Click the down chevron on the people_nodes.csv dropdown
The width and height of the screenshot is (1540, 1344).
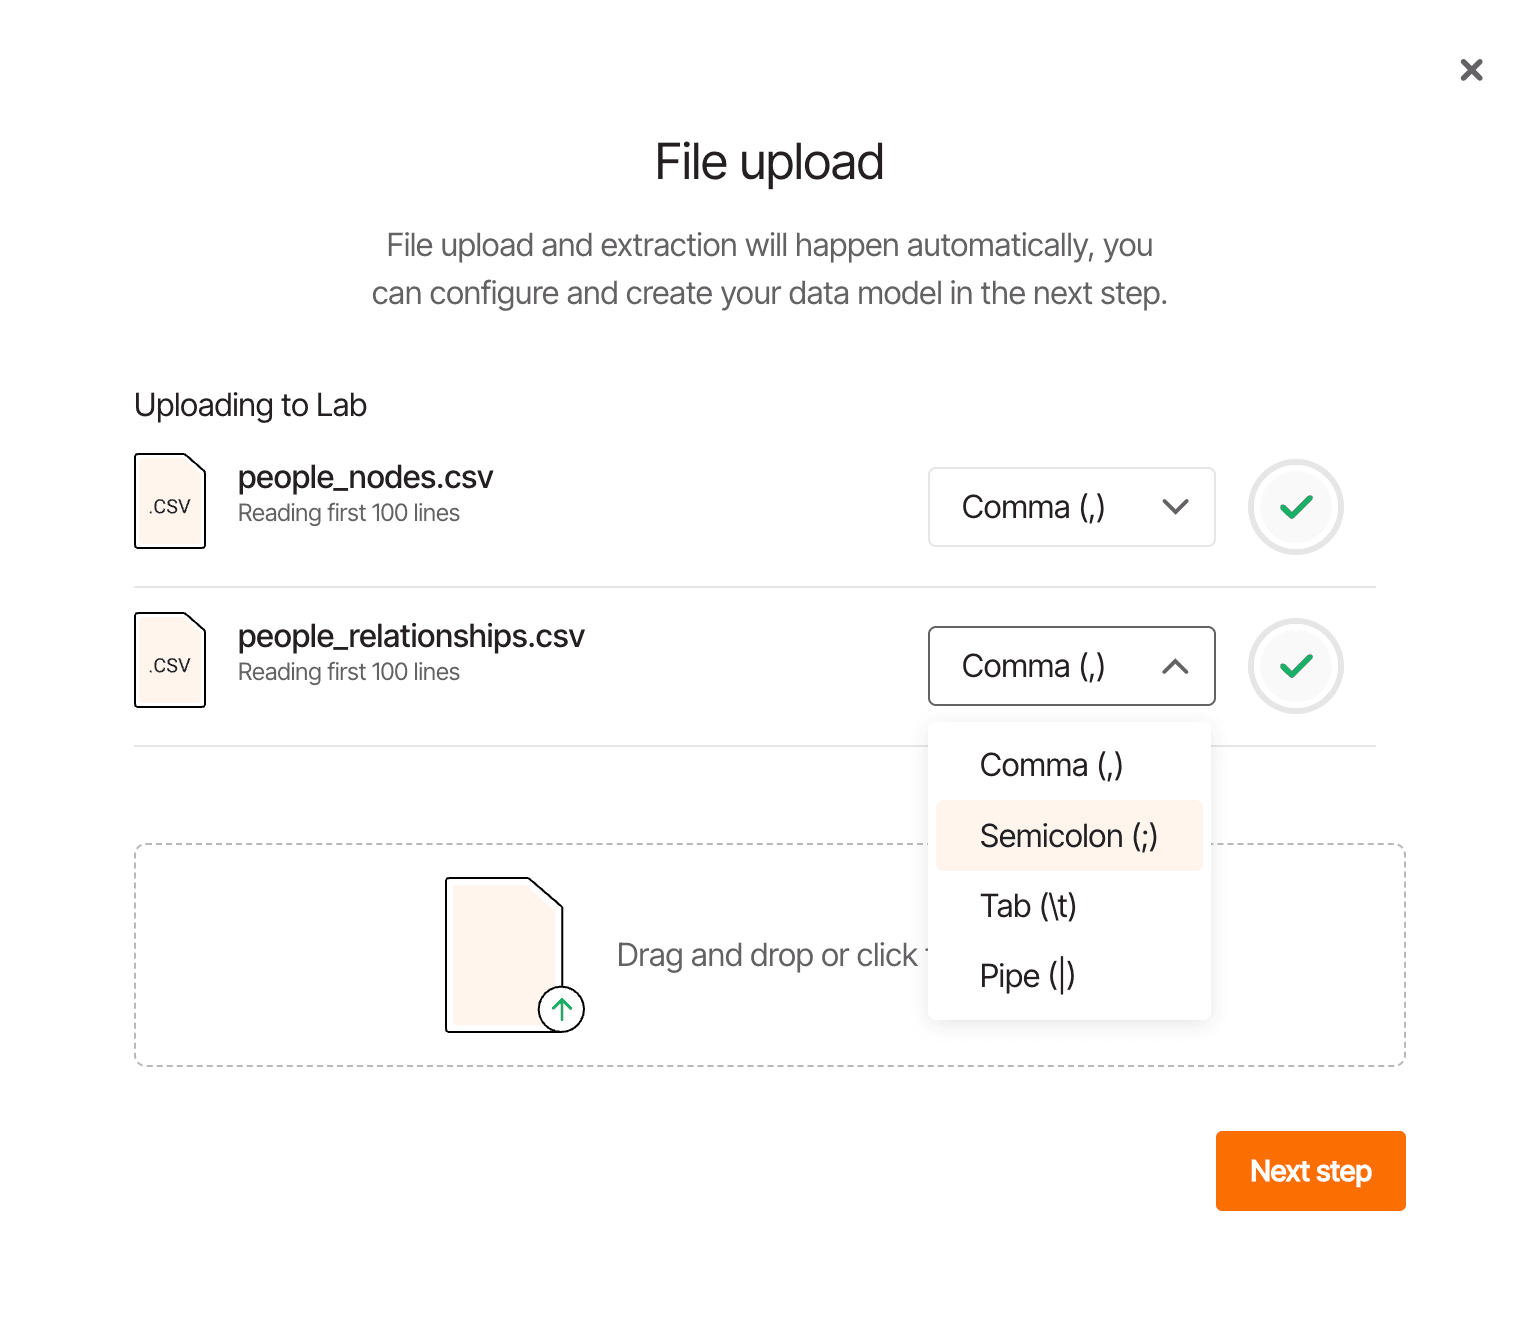(x=1175, y=507)
